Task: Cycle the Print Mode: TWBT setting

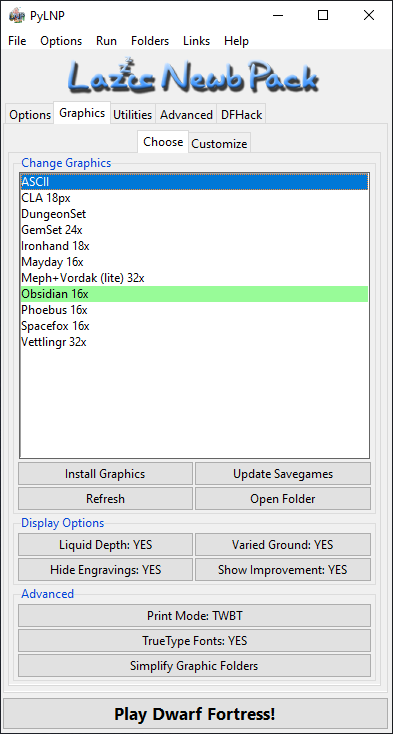Action: coord(194,616)
